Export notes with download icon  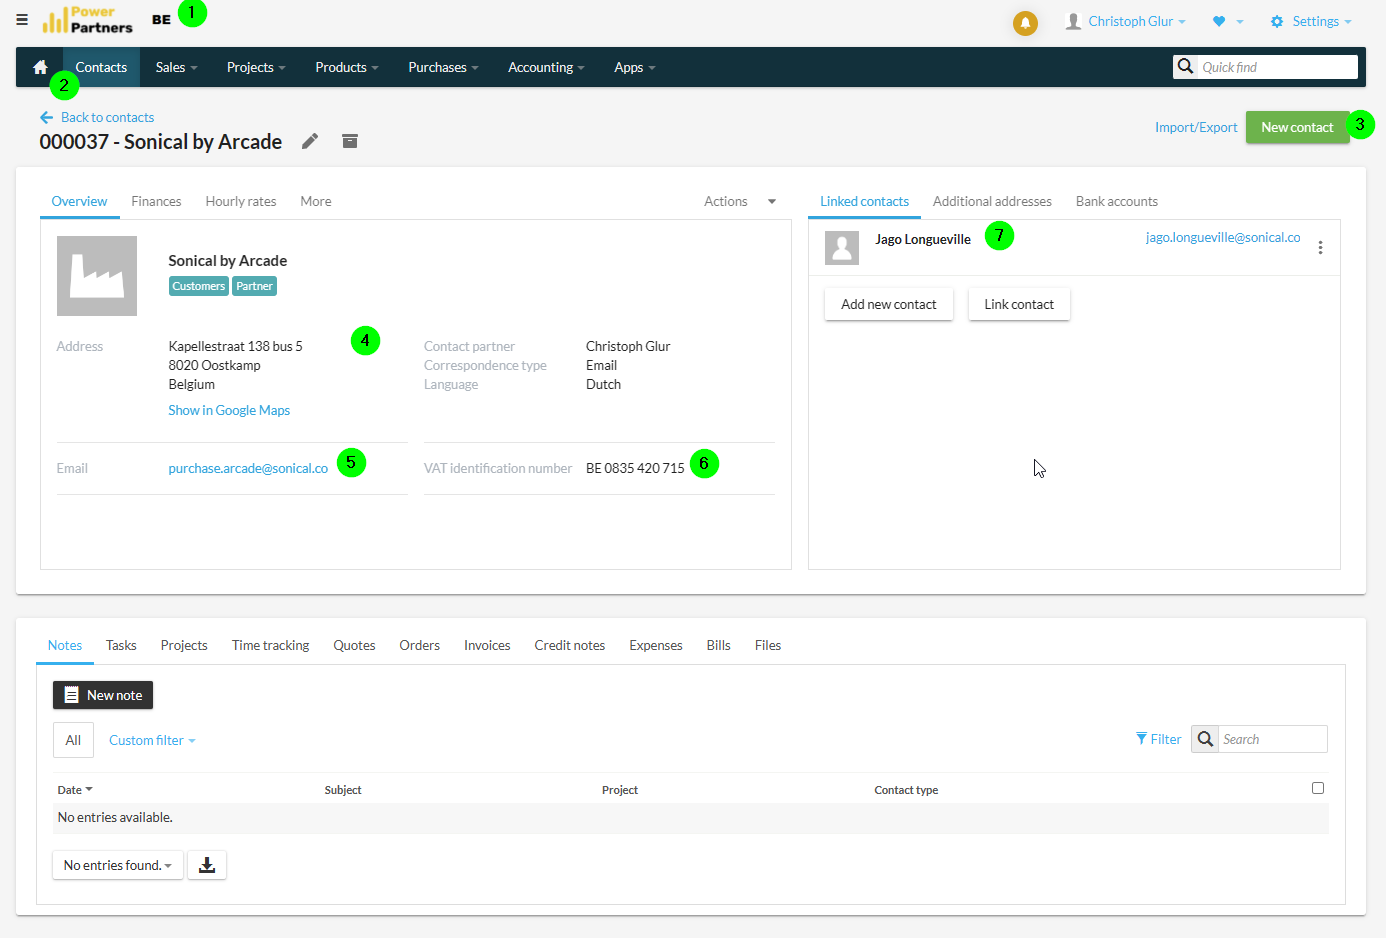[x=207, y=865]
